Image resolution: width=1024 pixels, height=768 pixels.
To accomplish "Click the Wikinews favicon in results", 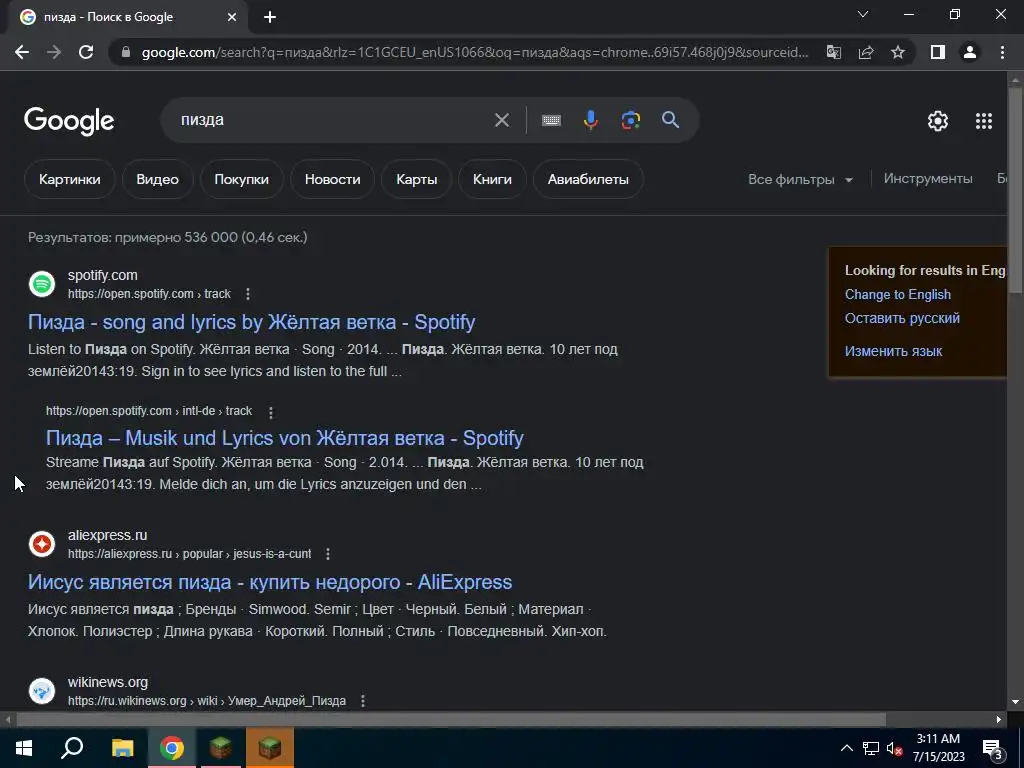I will [42, 691].
